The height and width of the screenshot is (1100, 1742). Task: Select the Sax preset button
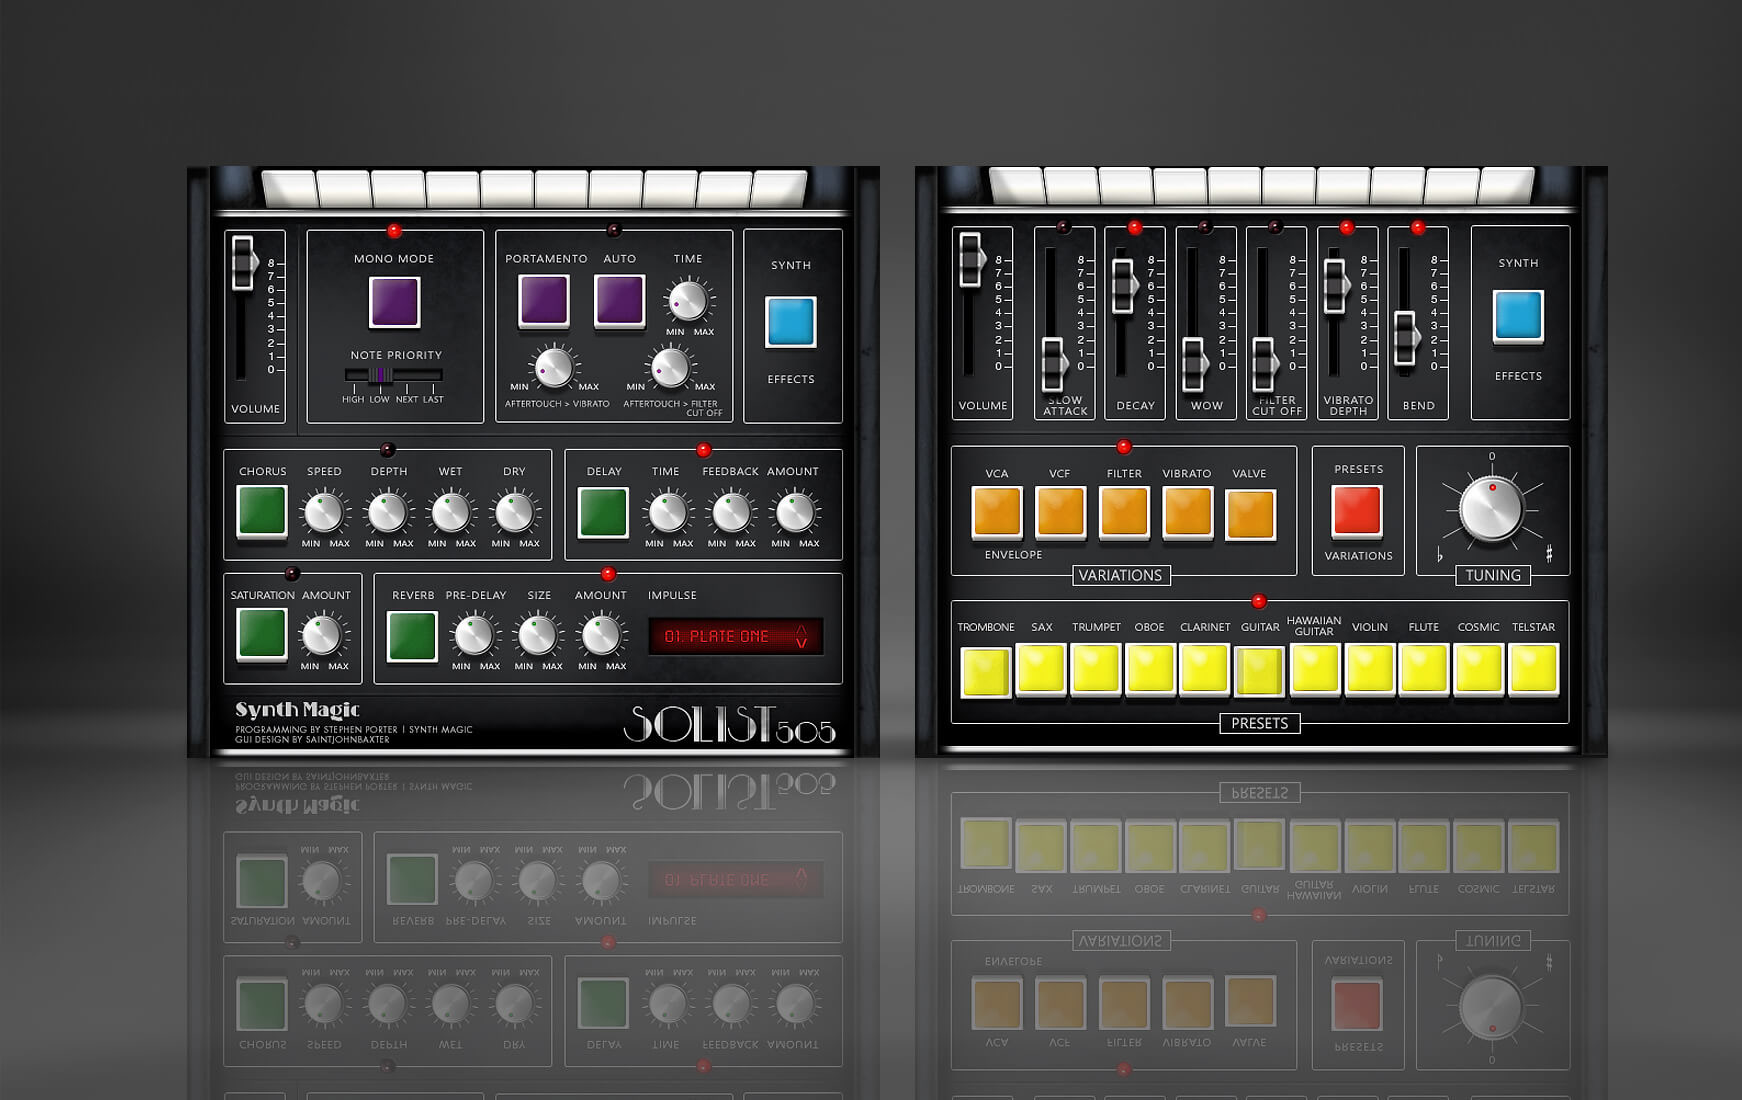pyautogui.click(x=1041, y=669)
